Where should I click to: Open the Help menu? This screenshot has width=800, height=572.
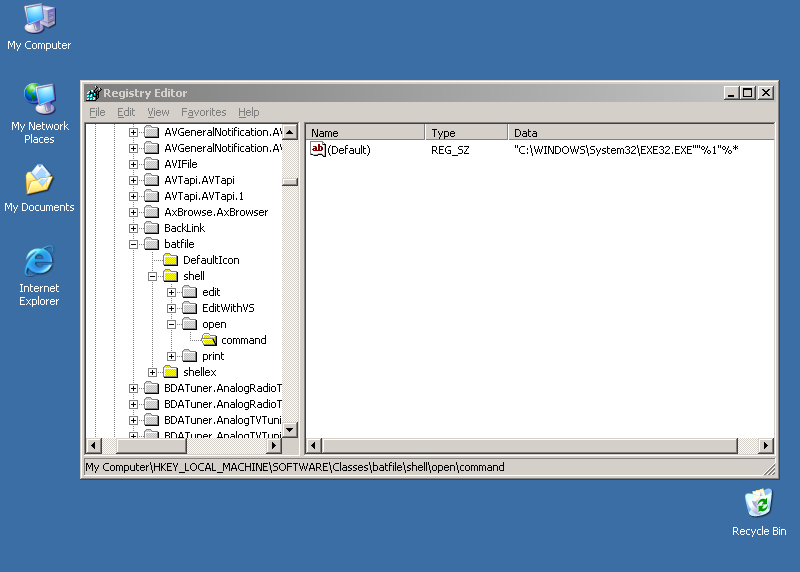pyautogui.click(x=248, y=112)
